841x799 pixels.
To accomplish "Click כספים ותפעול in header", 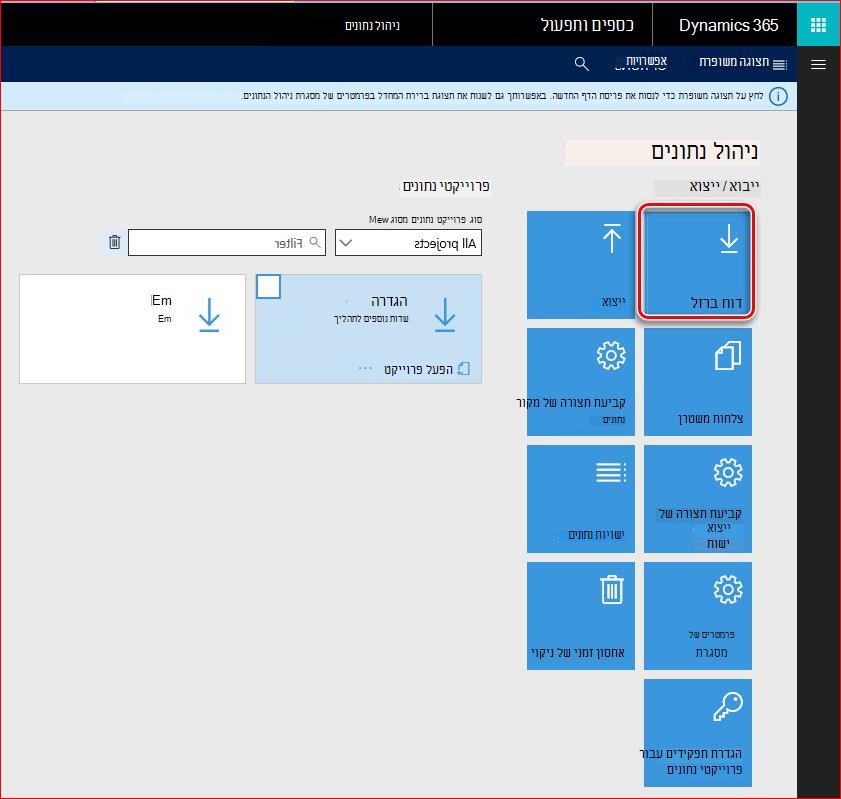I will 587,25.
